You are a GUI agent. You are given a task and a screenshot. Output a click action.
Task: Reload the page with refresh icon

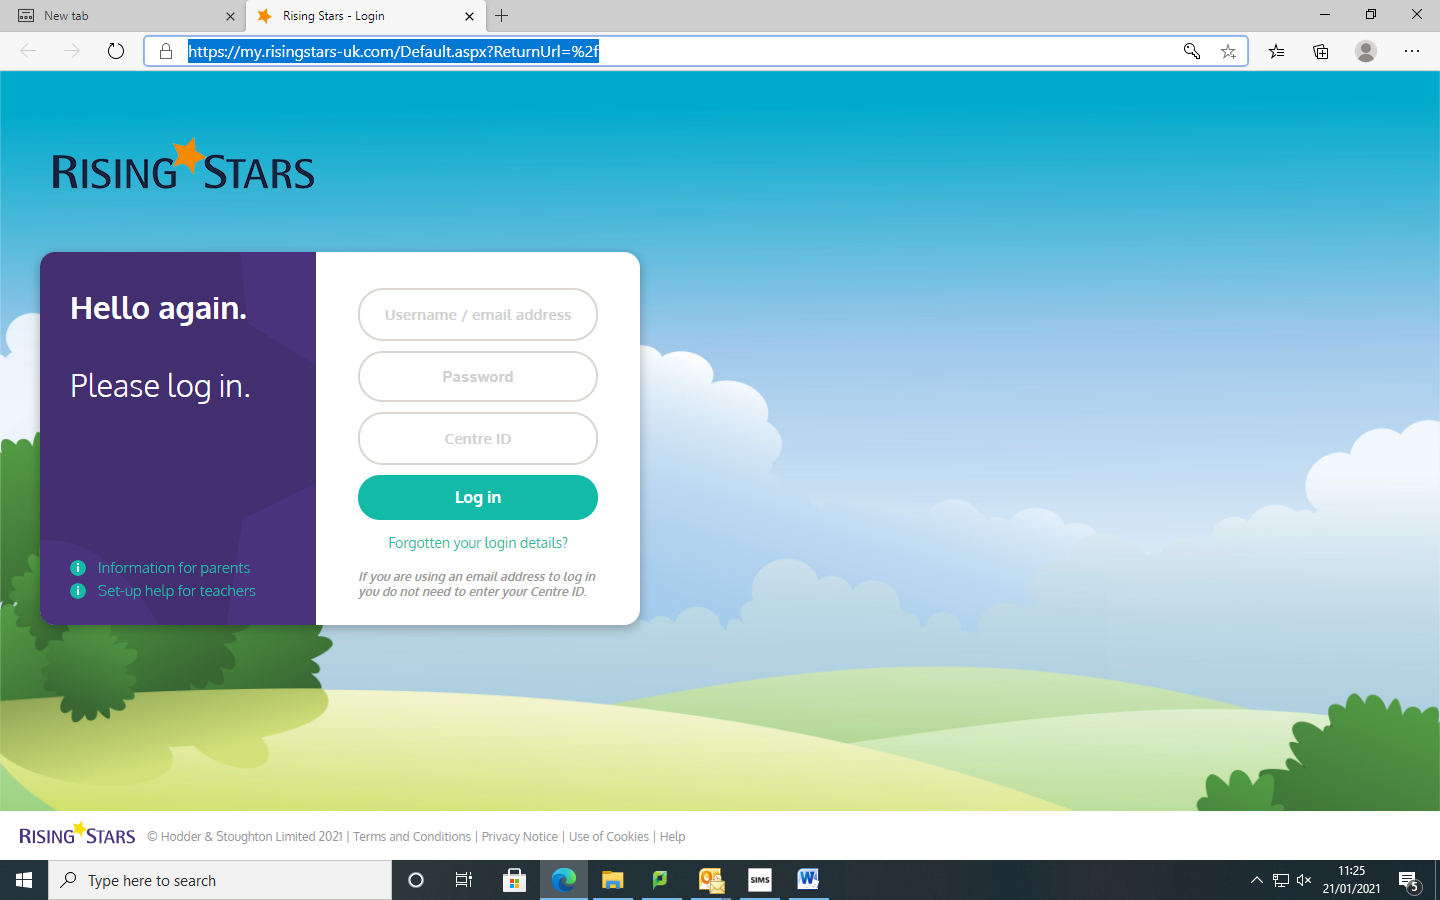[116, 51]
